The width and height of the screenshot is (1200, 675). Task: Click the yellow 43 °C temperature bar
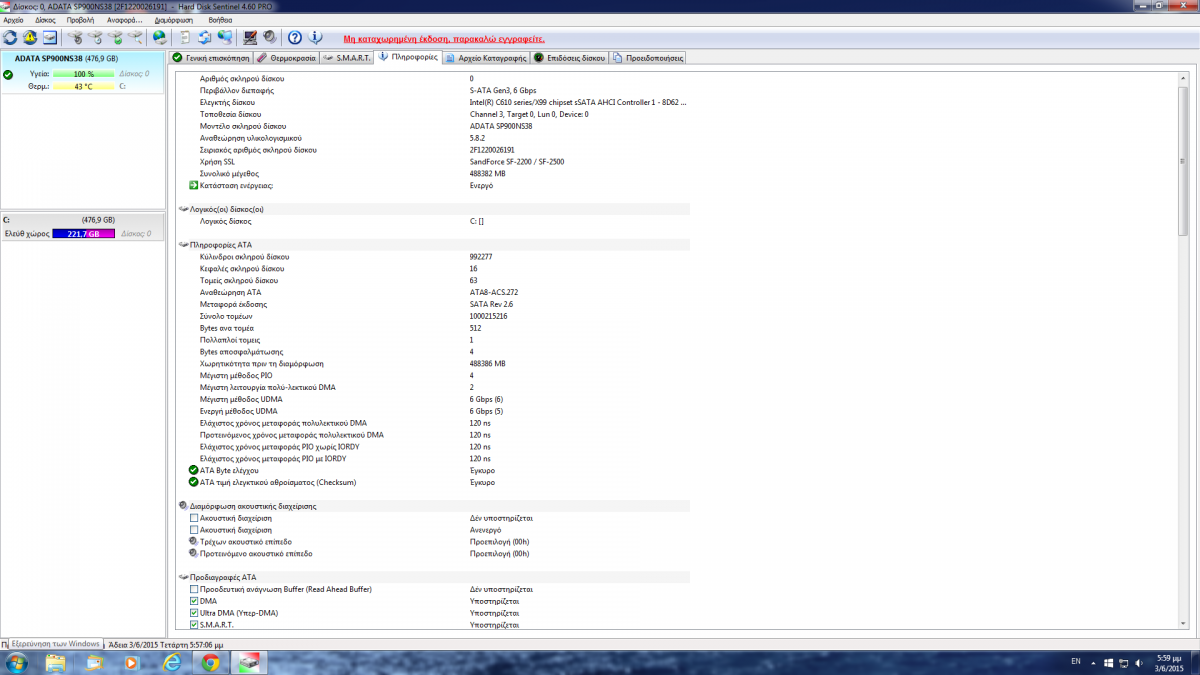pos(84,86)
